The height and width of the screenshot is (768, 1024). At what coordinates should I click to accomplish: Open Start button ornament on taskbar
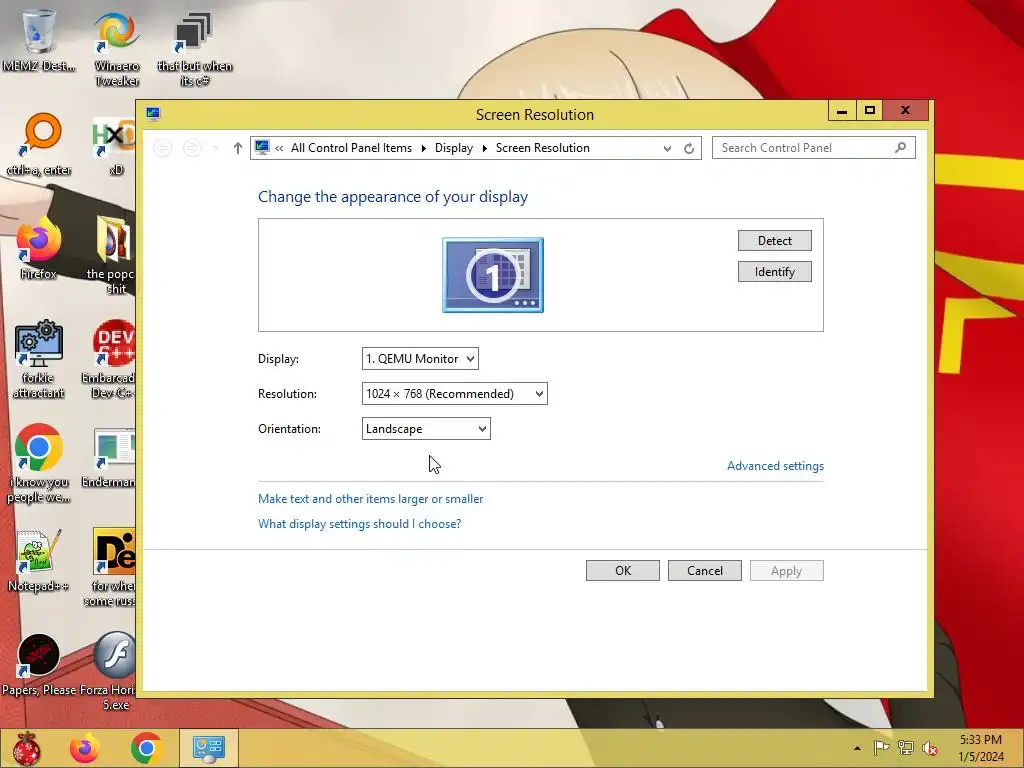(26, 748)
